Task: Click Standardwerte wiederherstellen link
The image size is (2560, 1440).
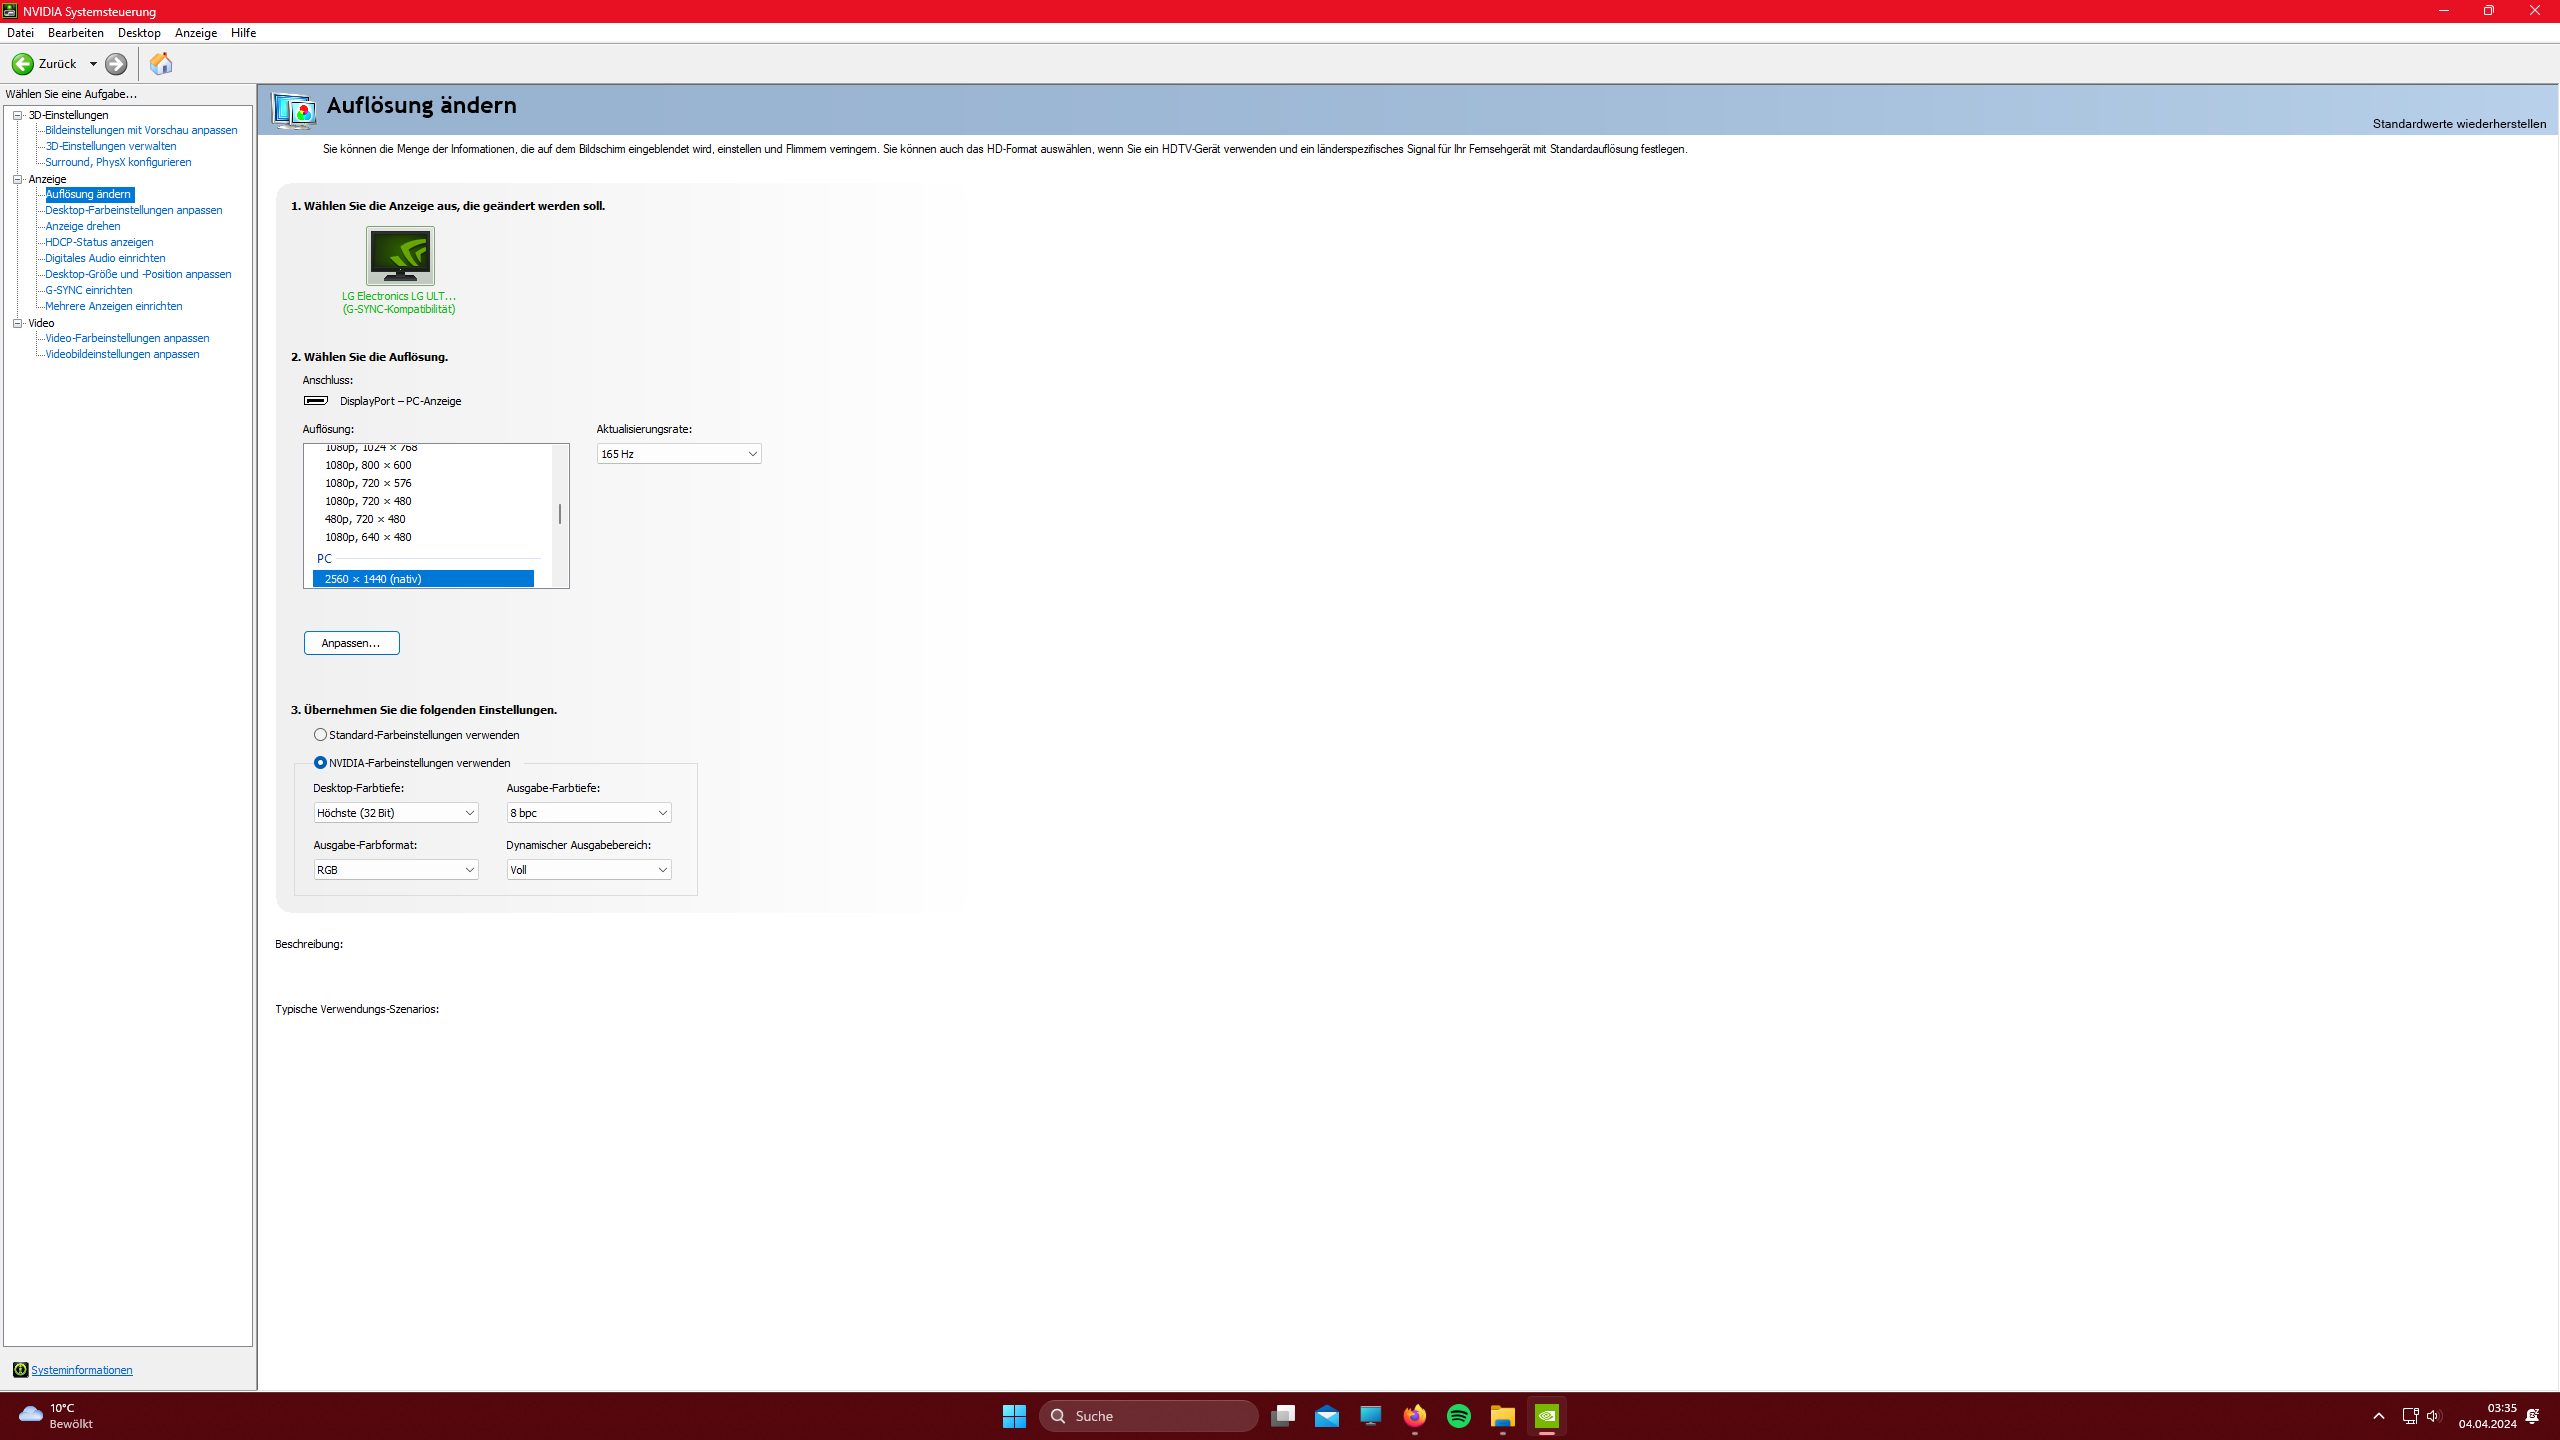Action: click(x=2459, y=124)
